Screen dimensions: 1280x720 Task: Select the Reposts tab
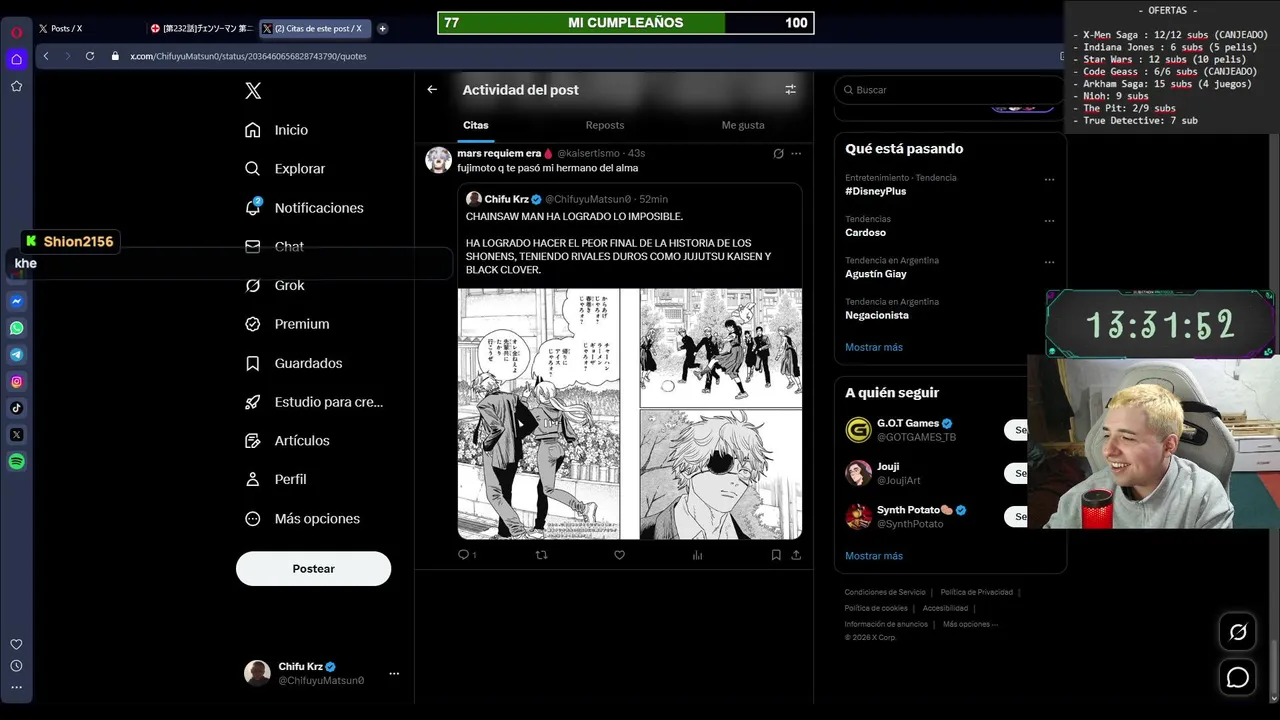tap(605, 125)
